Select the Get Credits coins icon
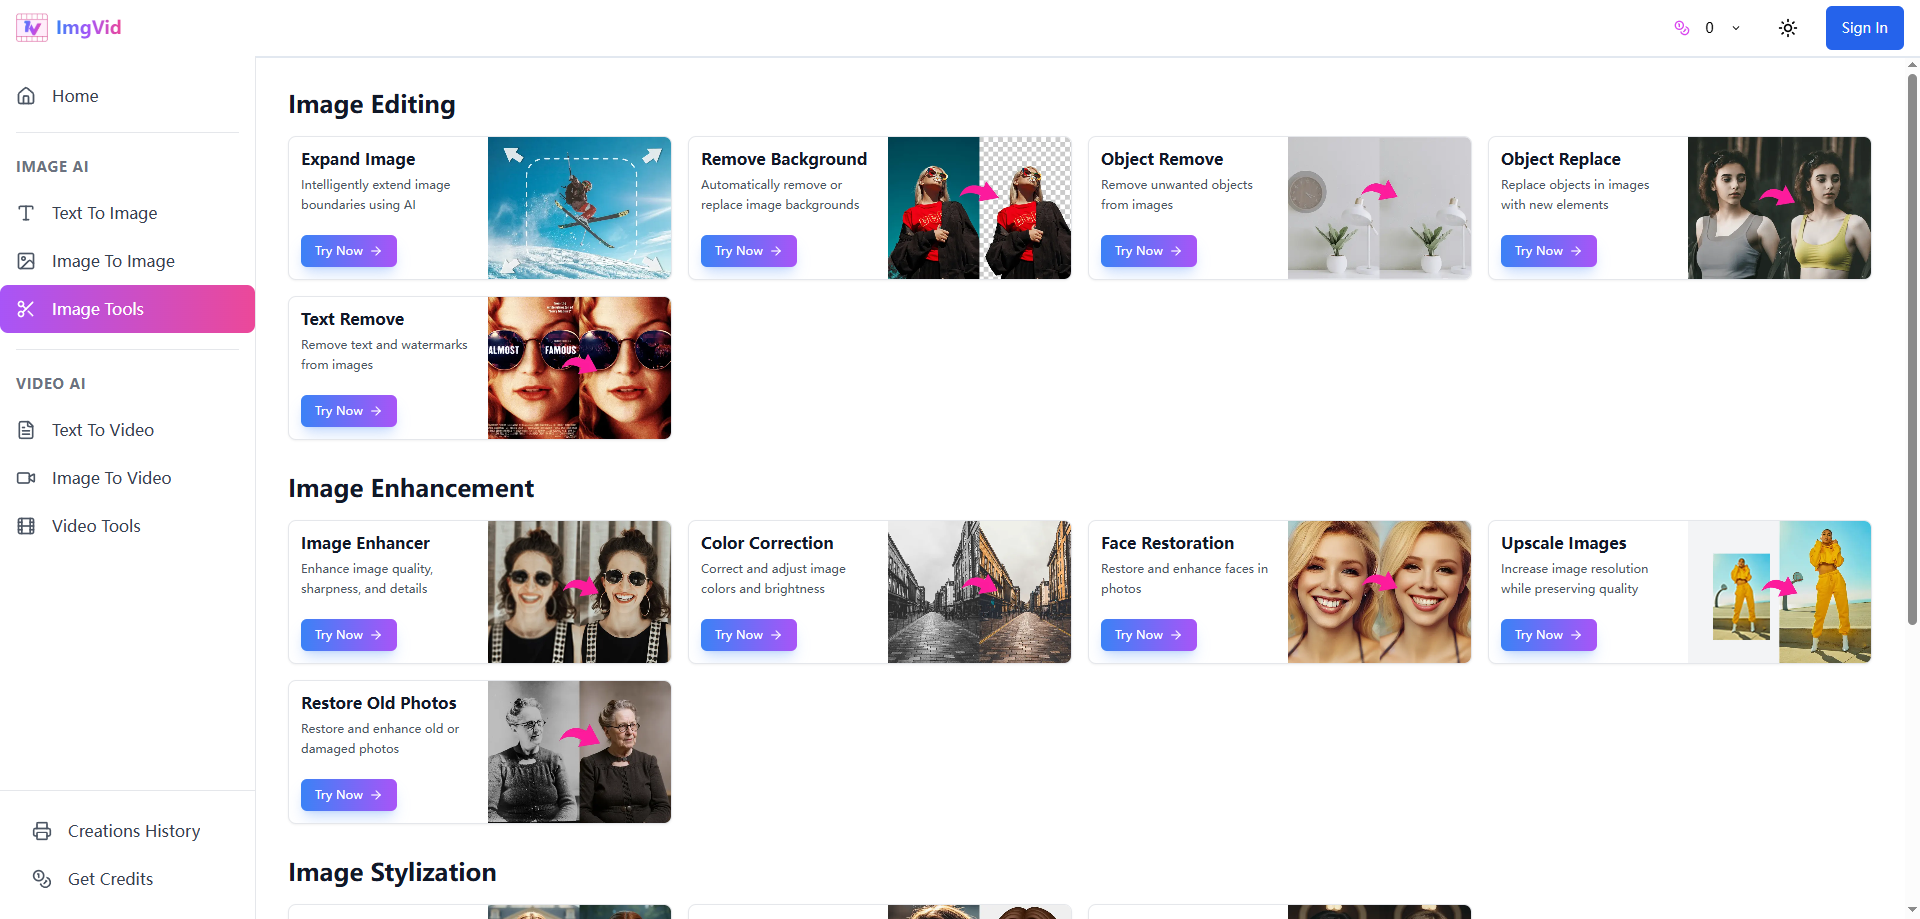The width and height of the screenshot is (1920, 919). [x=41, y=879]
